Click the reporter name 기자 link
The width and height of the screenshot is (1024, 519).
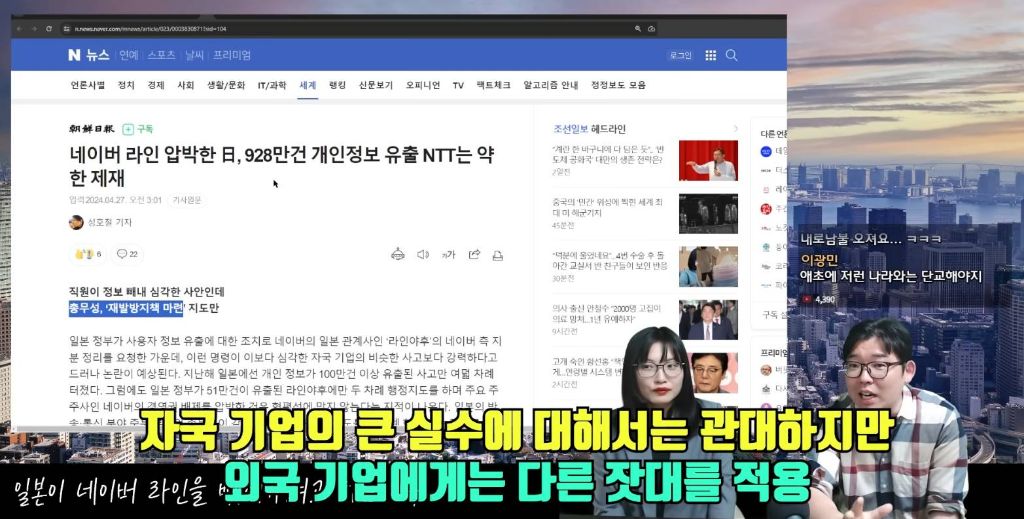click(x=110, y=222)
